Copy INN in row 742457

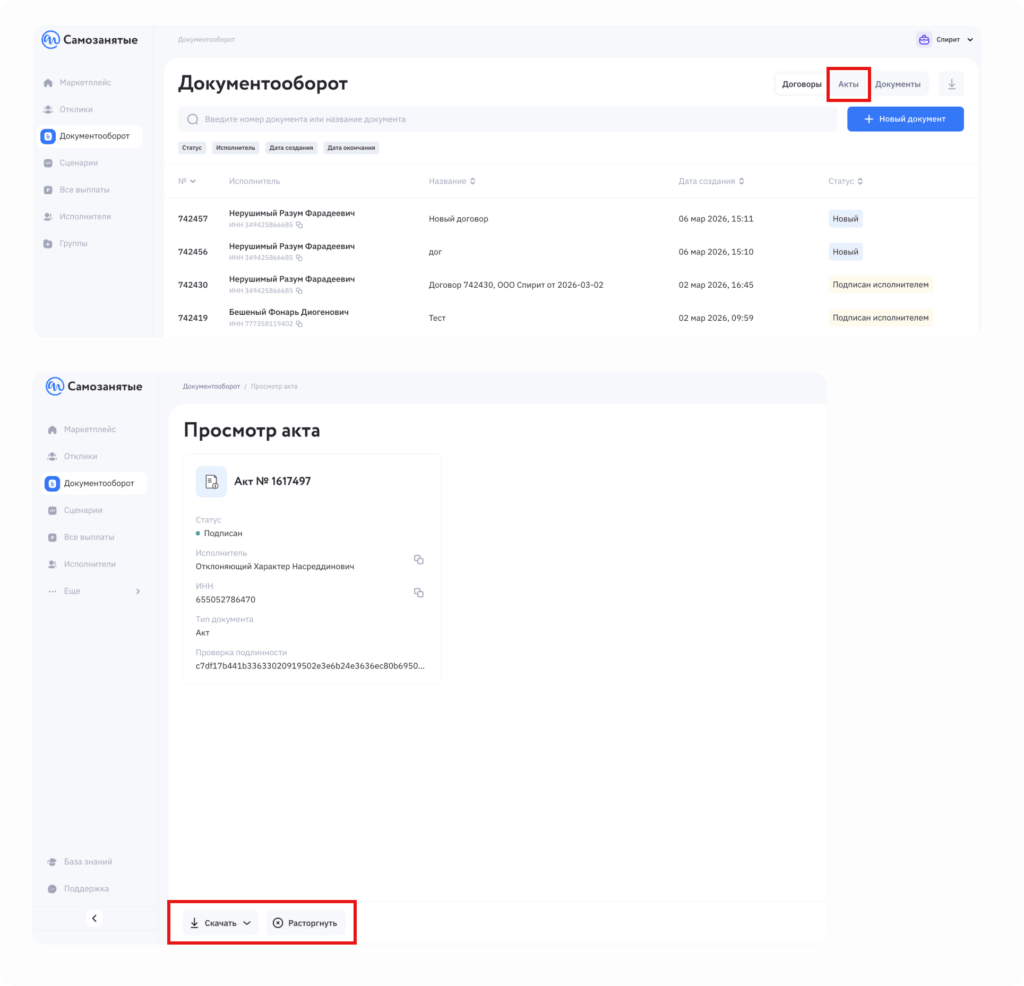(x=299, y=225)
